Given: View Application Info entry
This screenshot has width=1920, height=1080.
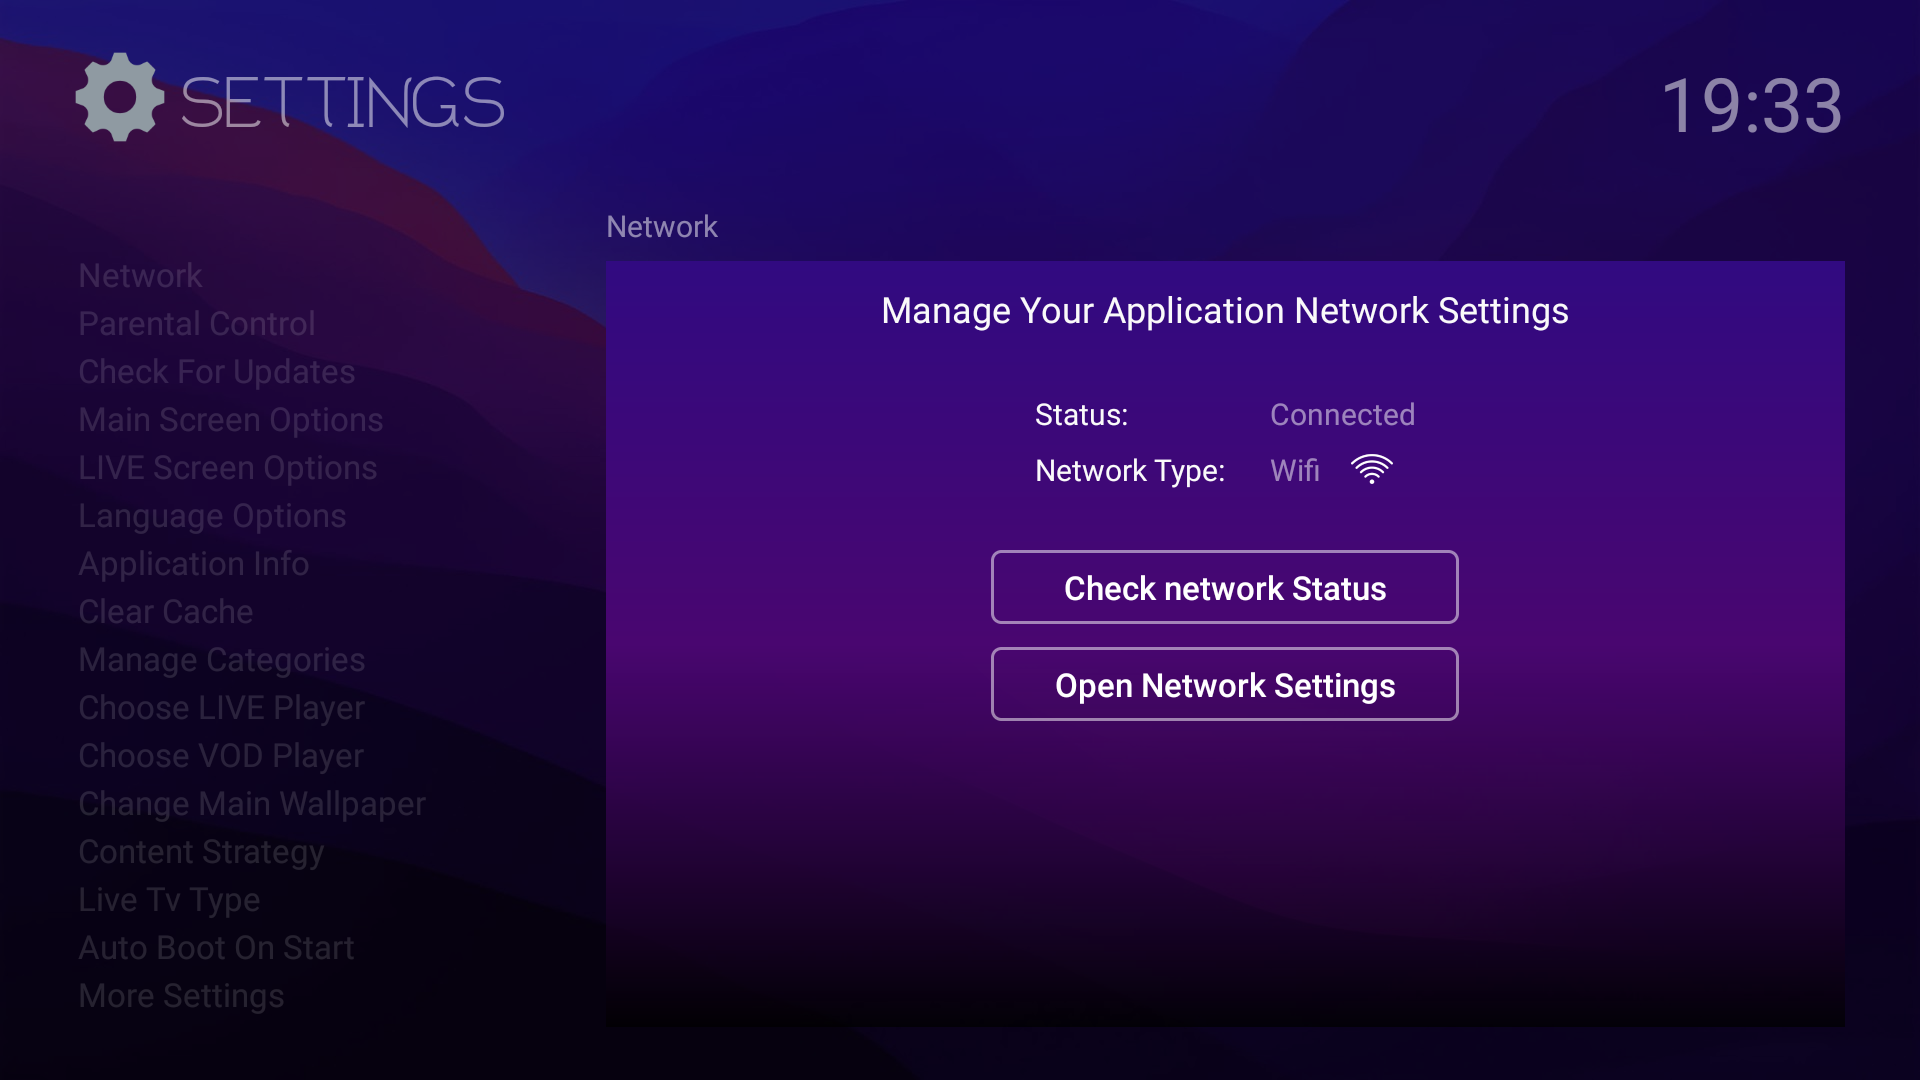Looking at the screenshot, I should tap(193, 564).
